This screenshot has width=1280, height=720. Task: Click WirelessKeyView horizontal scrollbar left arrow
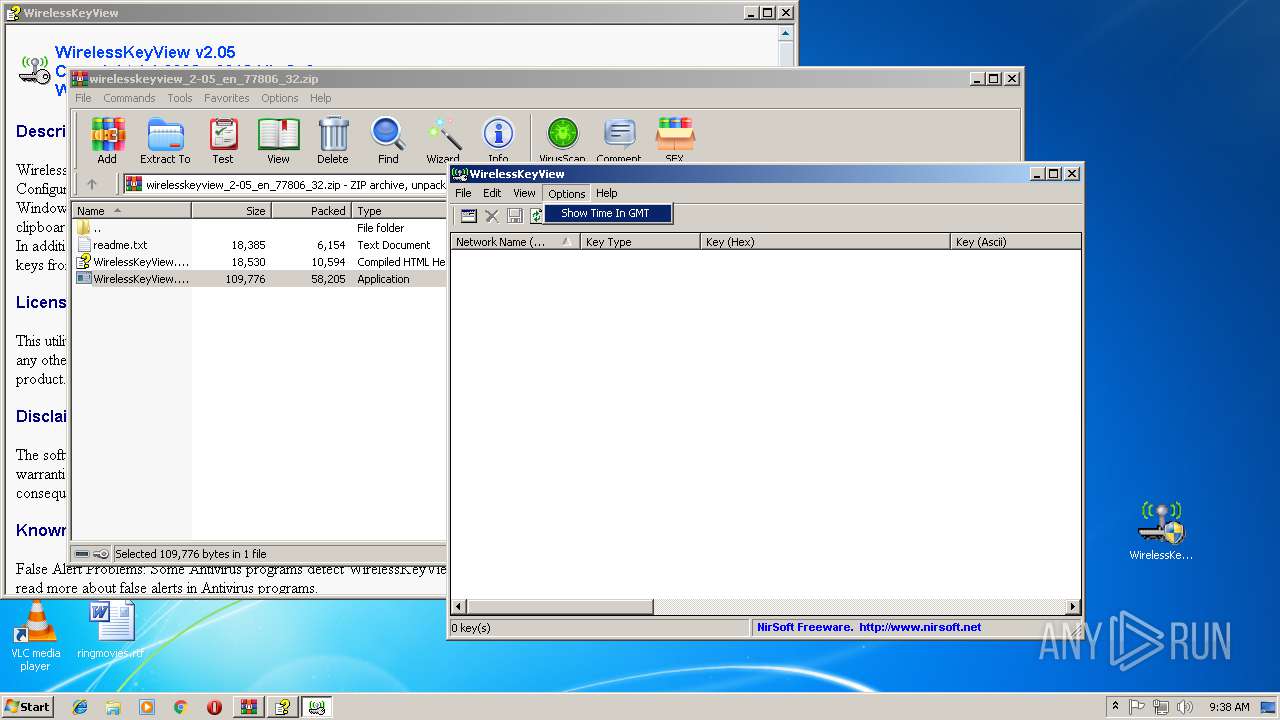459,607
